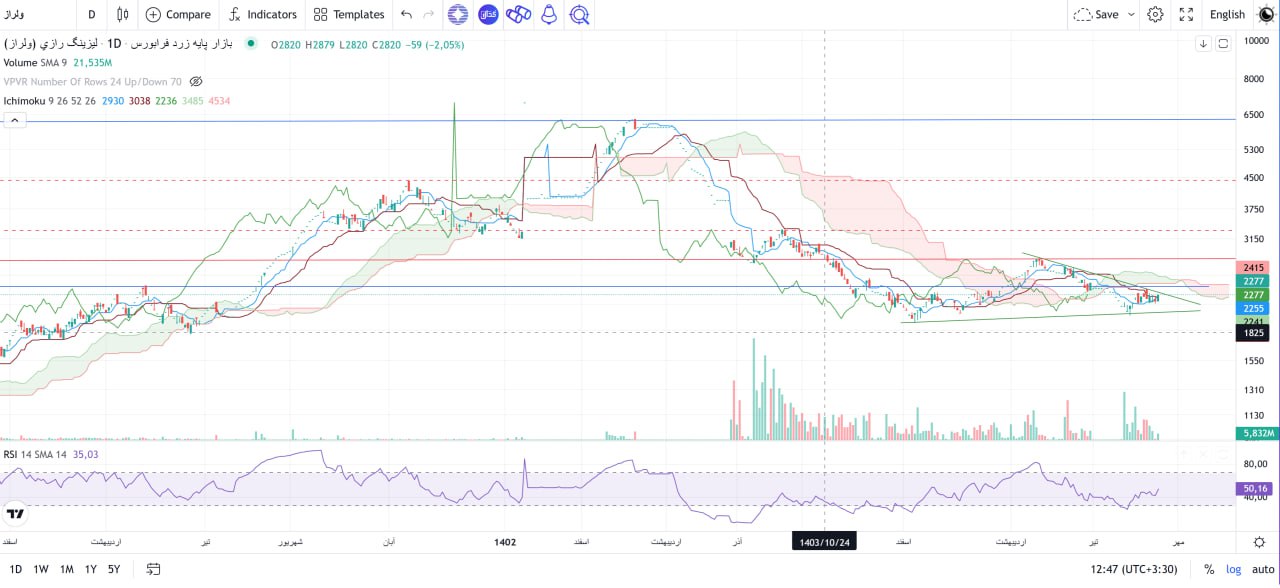Open the Templates menu

348,14
